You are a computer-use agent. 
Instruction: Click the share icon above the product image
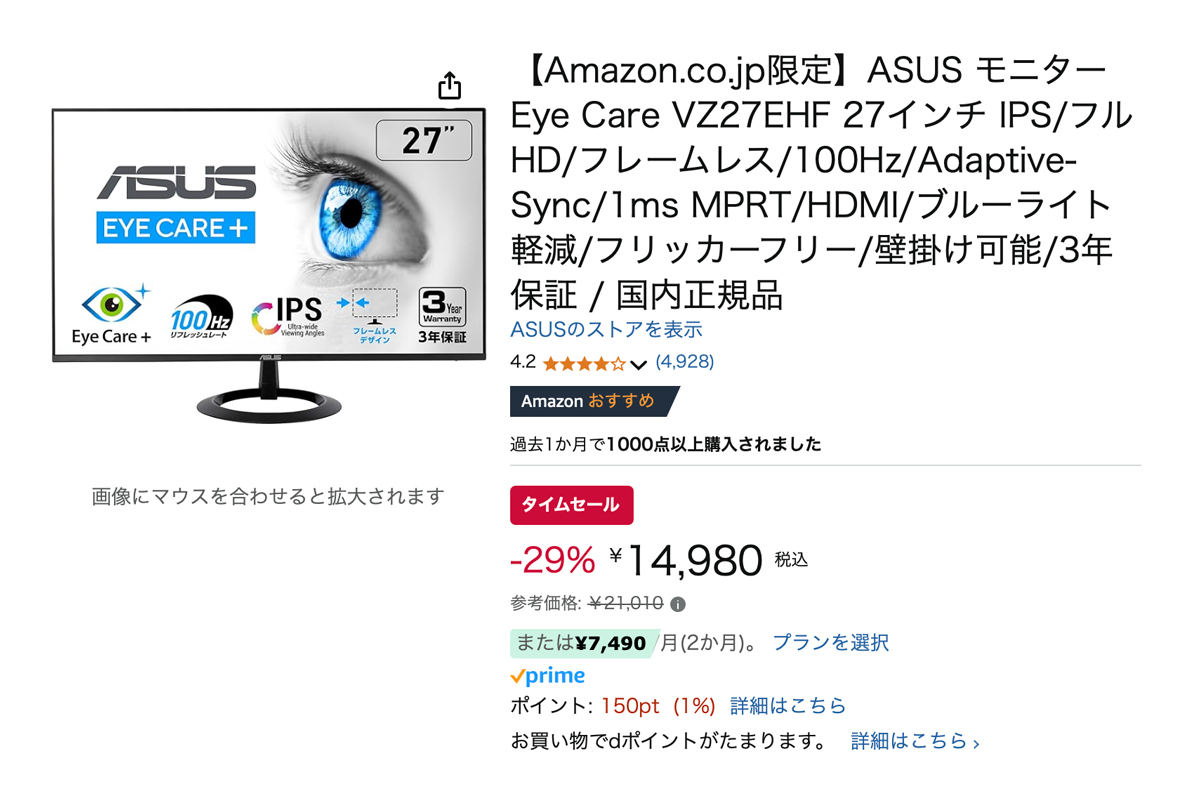(450, 85)
